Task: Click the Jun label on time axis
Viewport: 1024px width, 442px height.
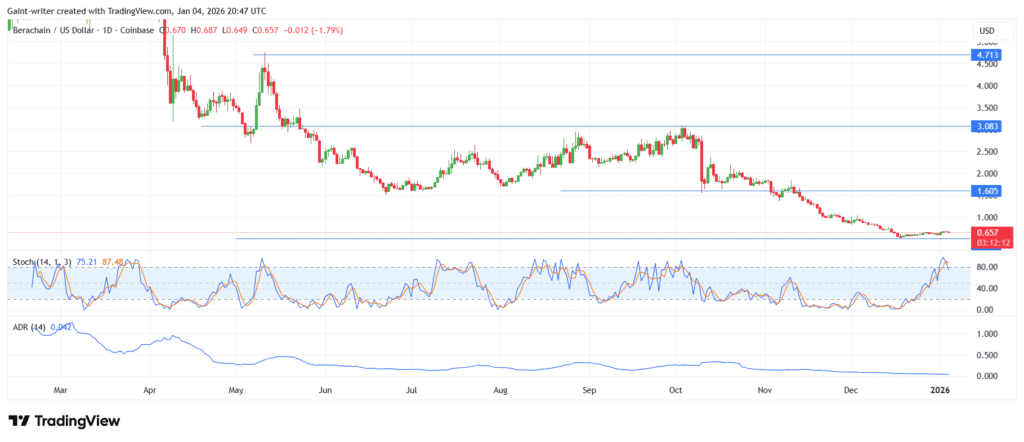Action: pos(325,390)
